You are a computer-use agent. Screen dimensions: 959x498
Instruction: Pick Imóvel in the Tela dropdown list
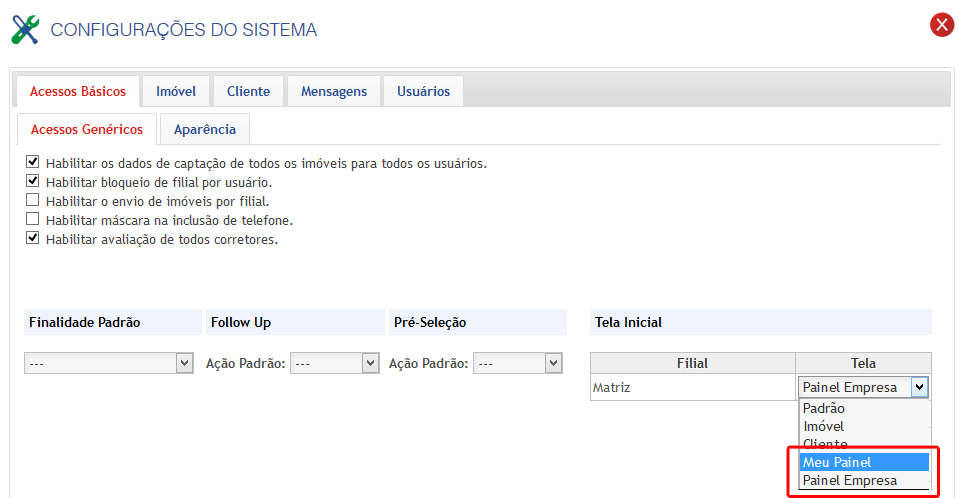pos(864,426)
